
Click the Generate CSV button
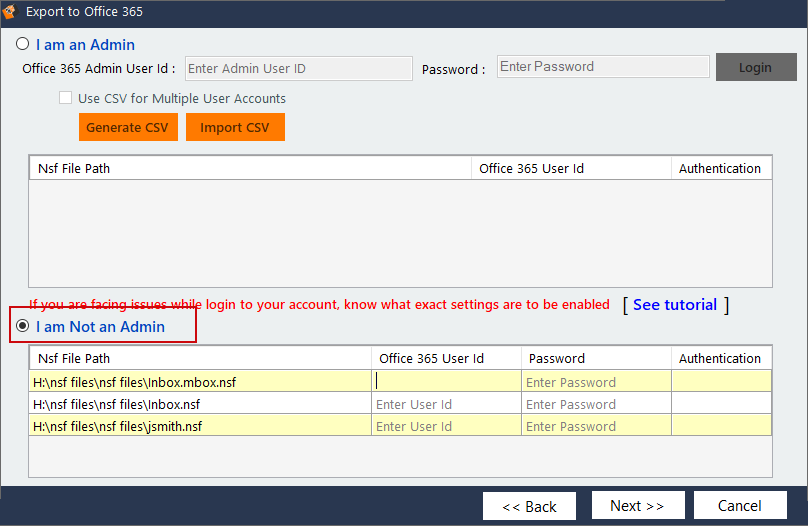point(128,127)
